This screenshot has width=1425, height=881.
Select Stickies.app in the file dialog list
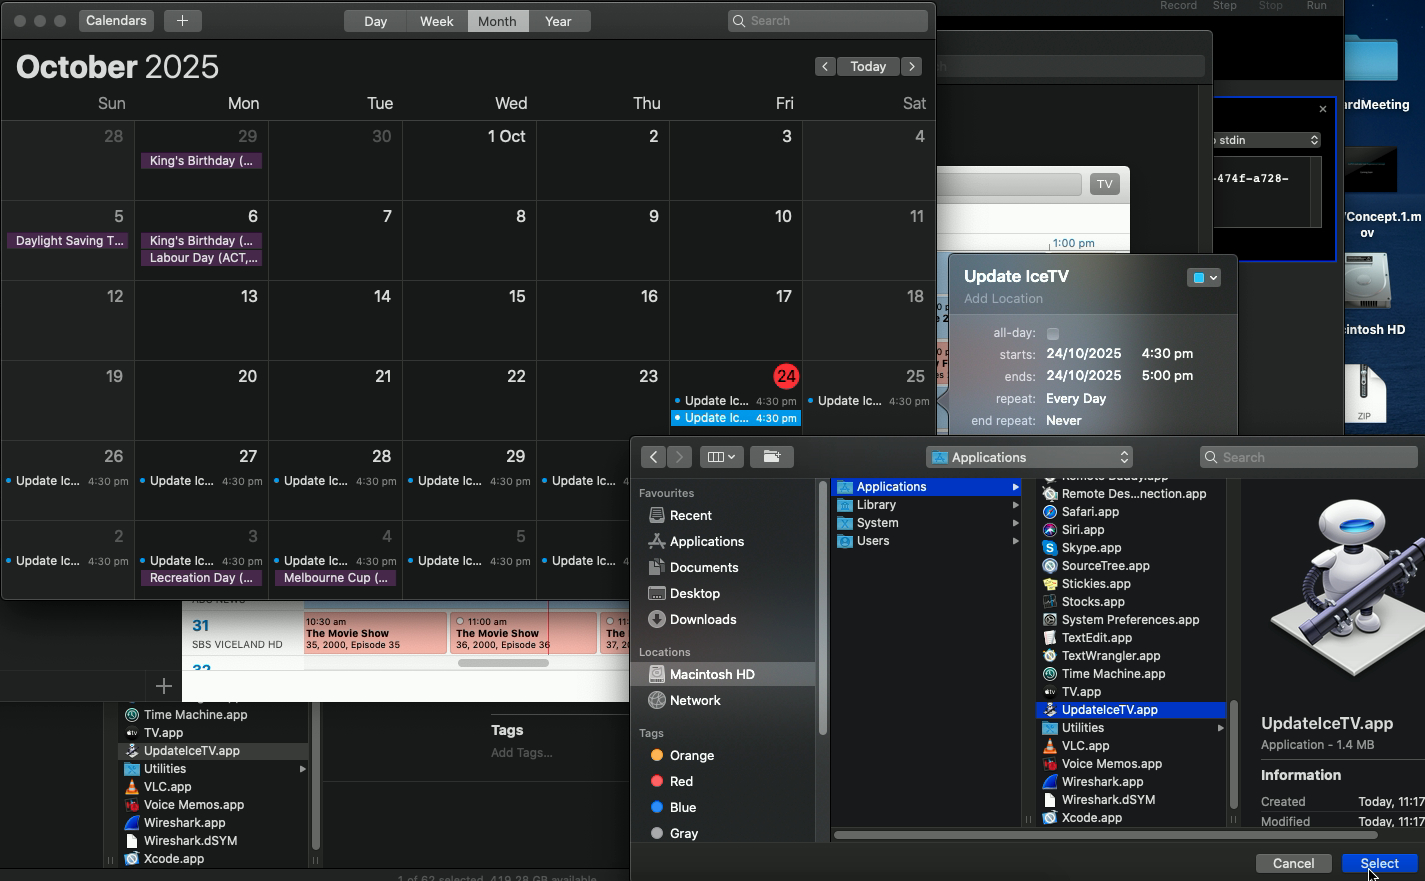(x=1096, y=584)
